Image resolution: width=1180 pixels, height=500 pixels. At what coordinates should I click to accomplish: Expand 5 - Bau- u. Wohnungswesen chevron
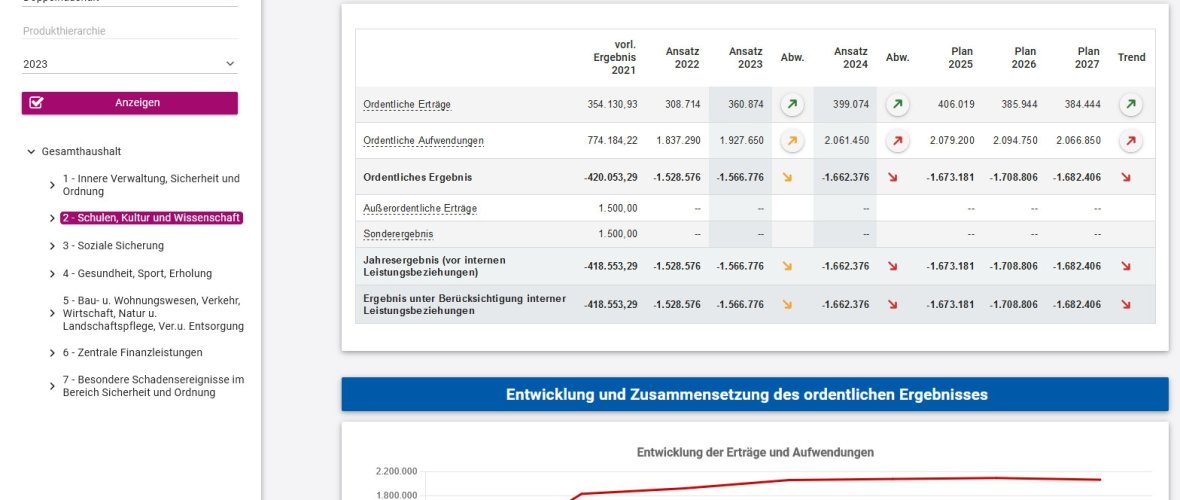(52, 313)
